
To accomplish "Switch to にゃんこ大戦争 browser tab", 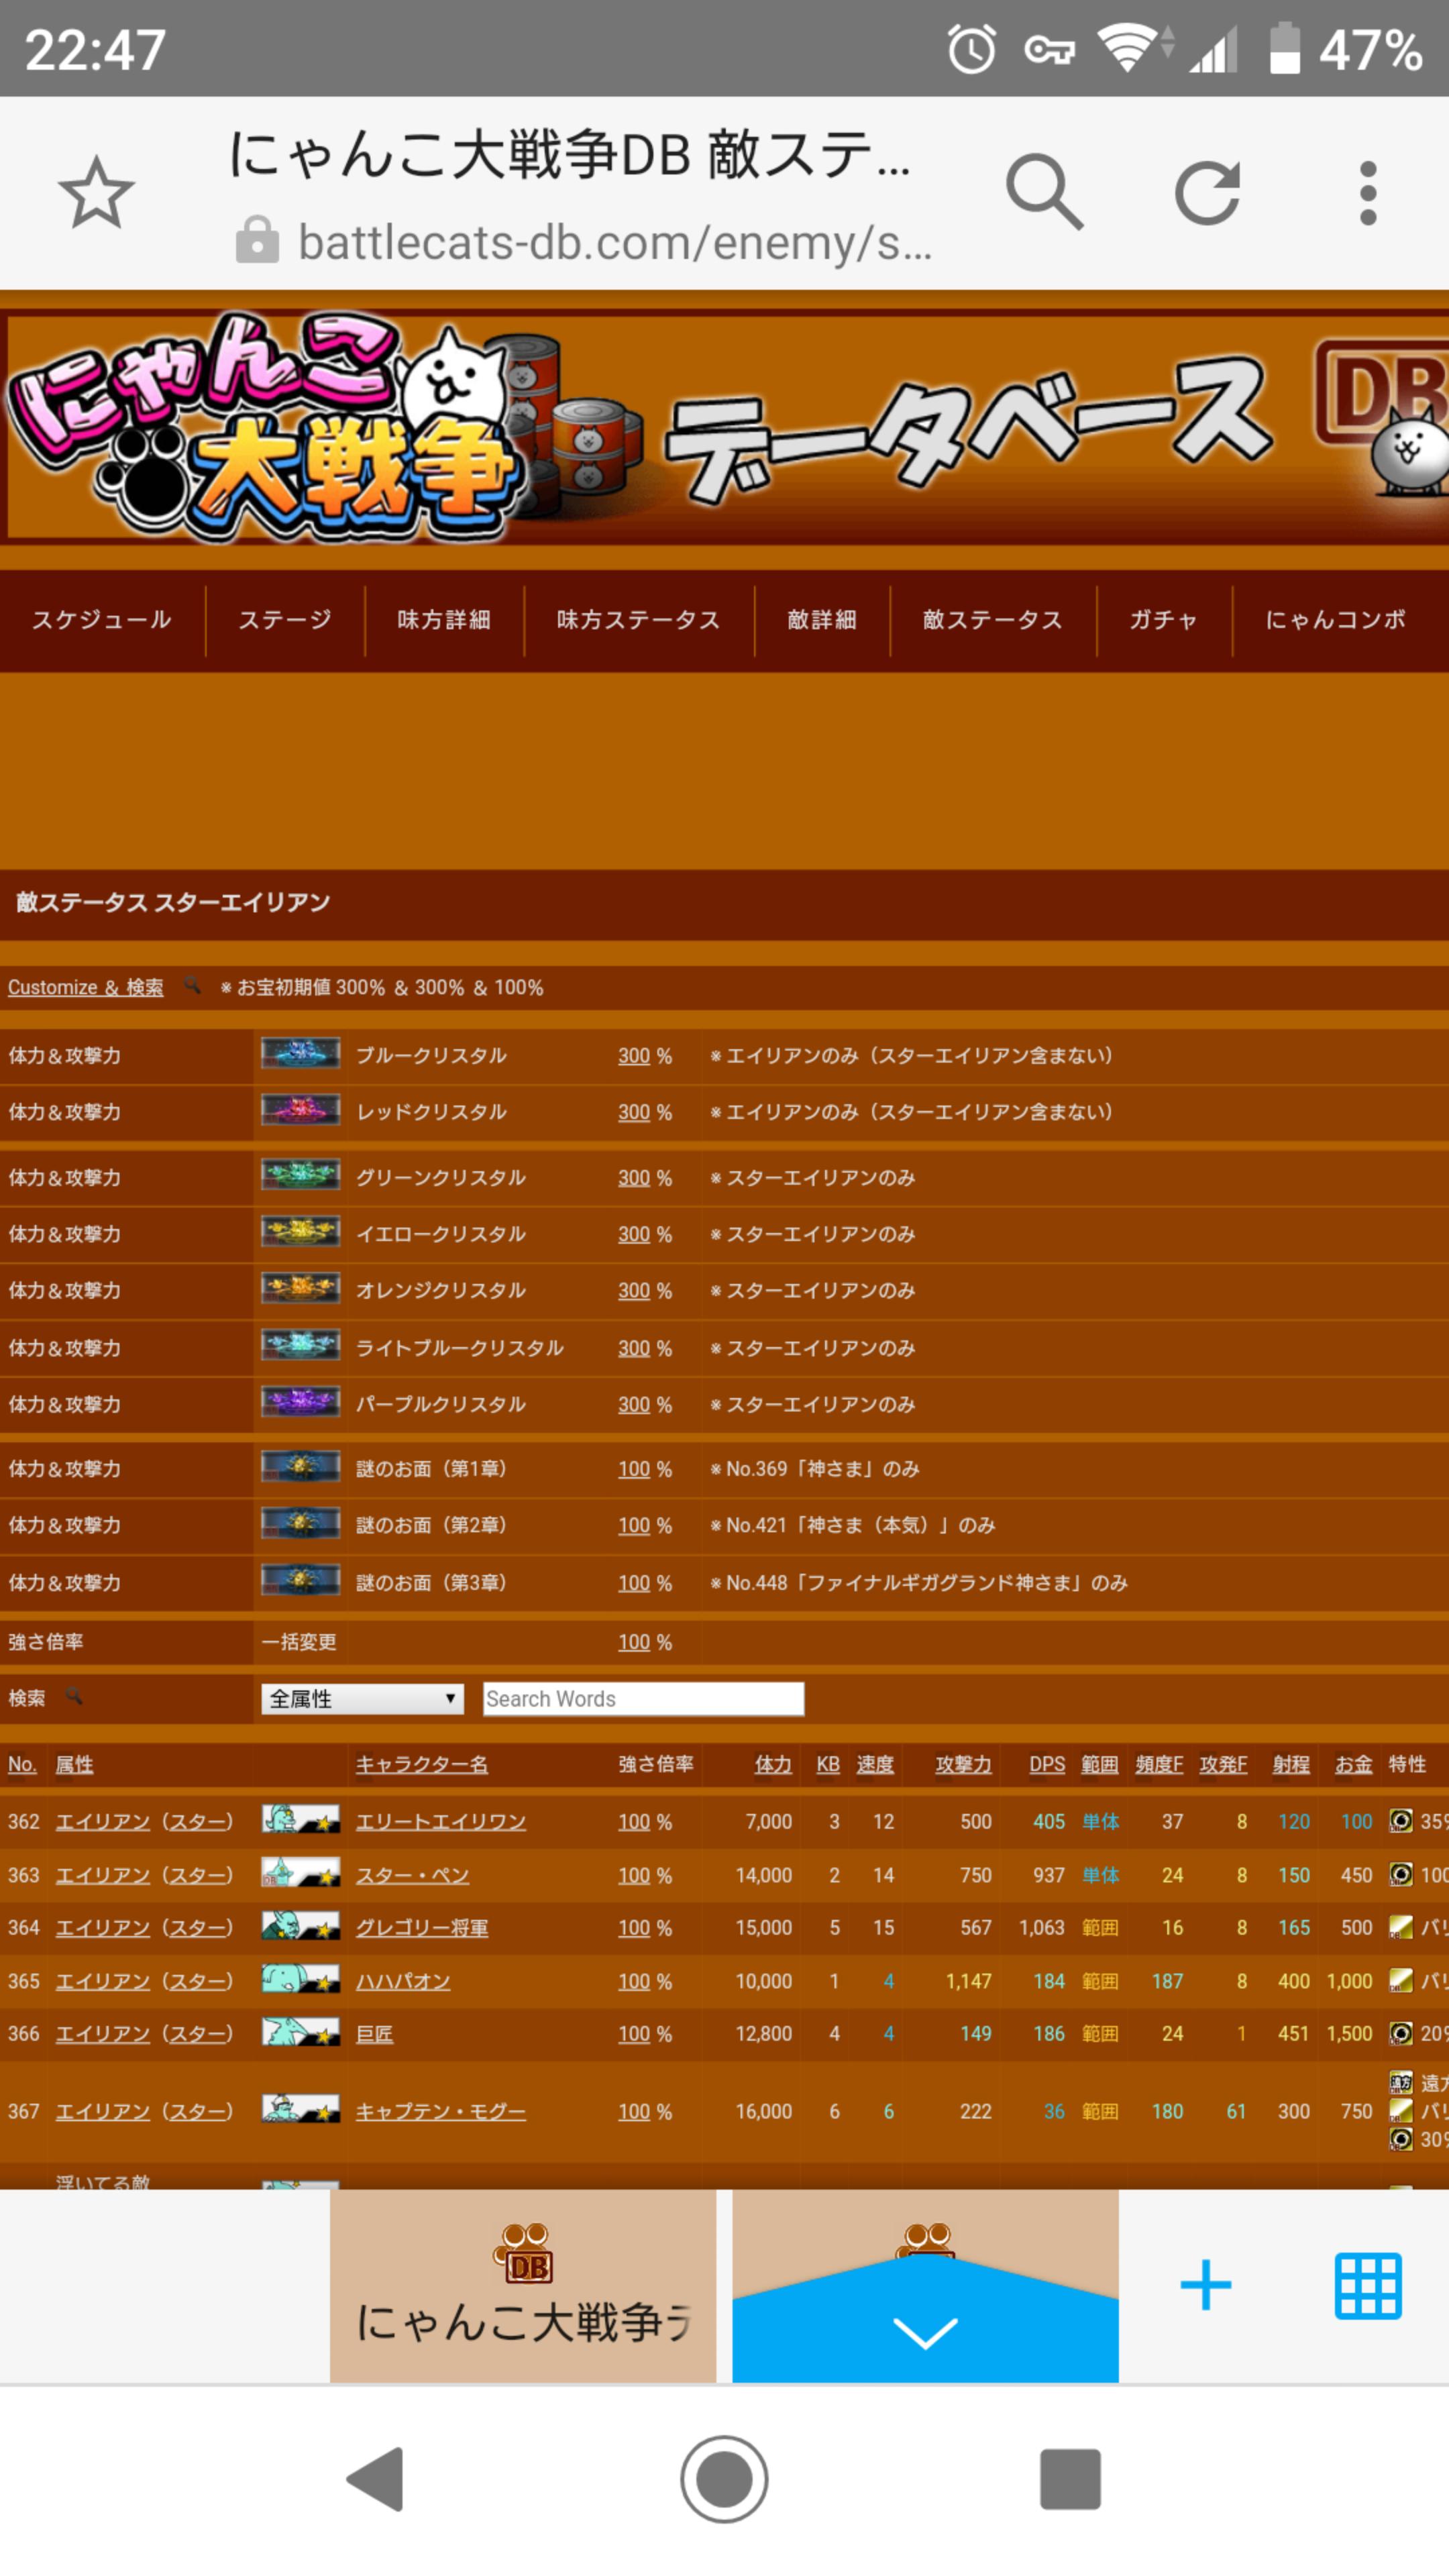I will tap(523, 2285).
